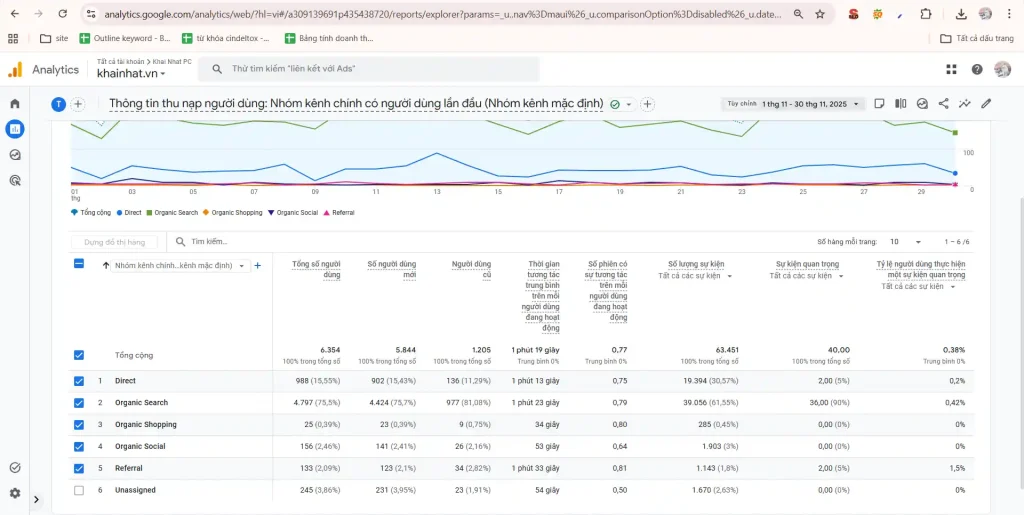
Task: Click the browser address bar URL
Action: coord(444,14)
